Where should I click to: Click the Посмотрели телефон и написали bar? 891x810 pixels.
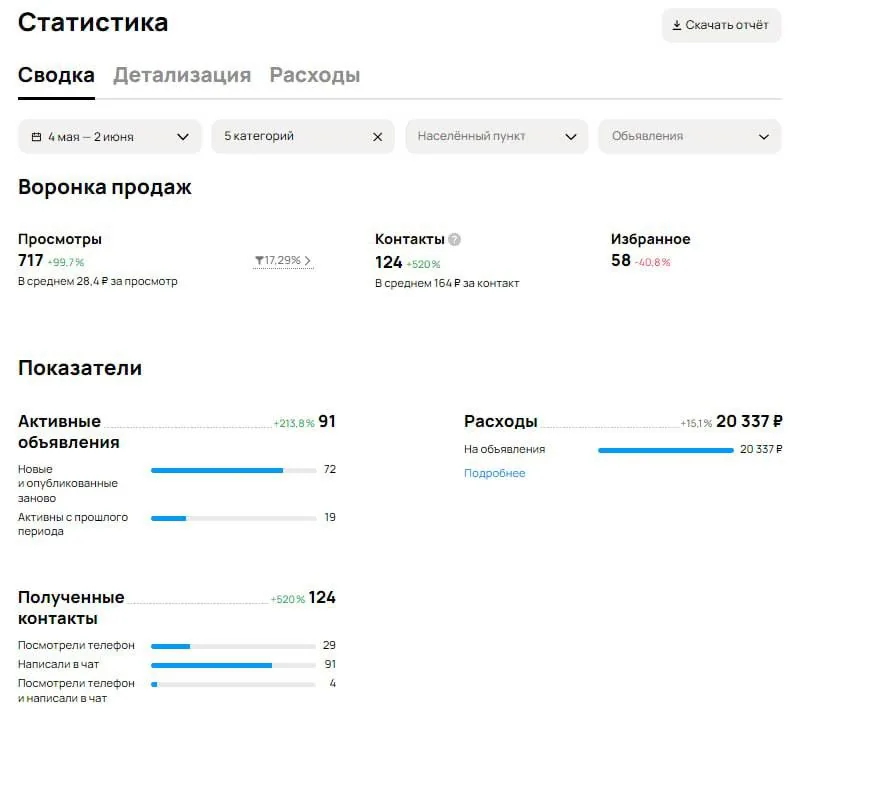click(234, 684)
